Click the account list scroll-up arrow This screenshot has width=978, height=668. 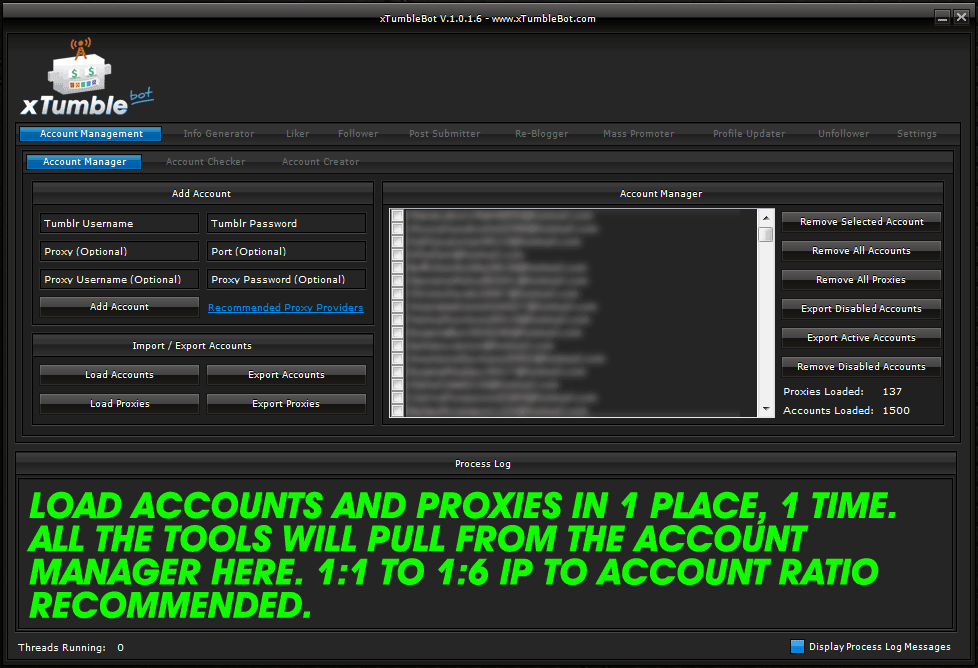click(x=766, y=218)
